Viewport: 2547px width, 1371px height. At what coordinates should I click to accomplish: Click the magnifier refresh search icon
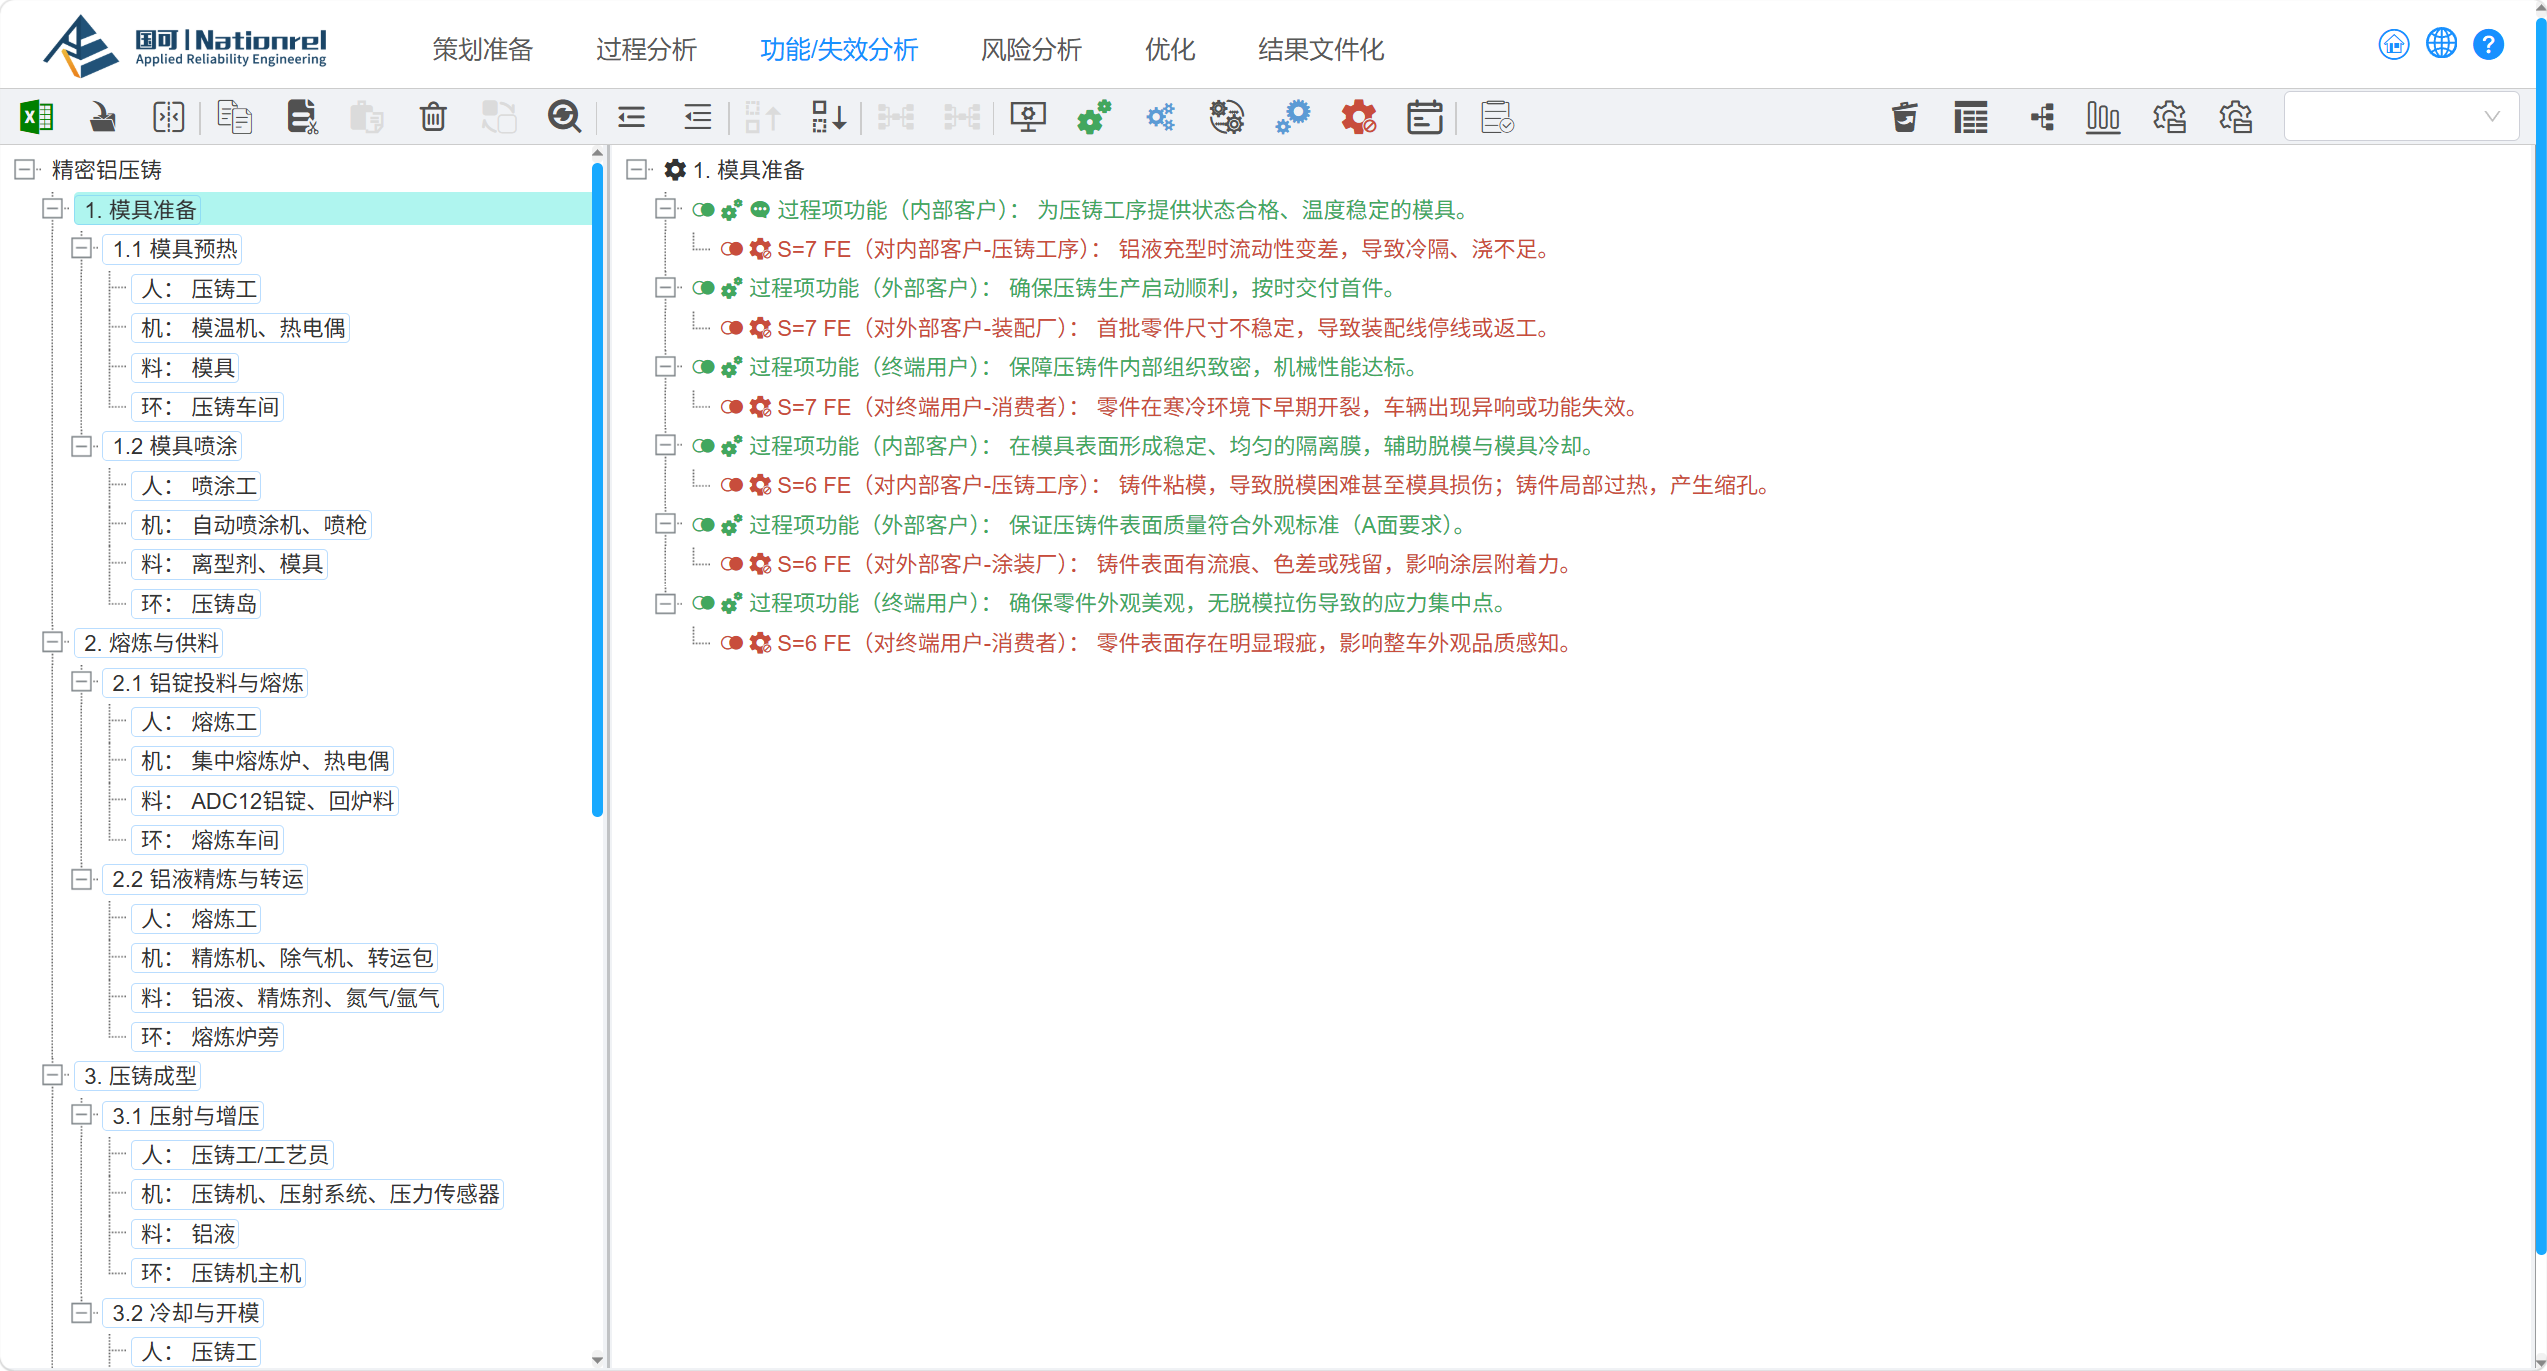tap(564, 117)
